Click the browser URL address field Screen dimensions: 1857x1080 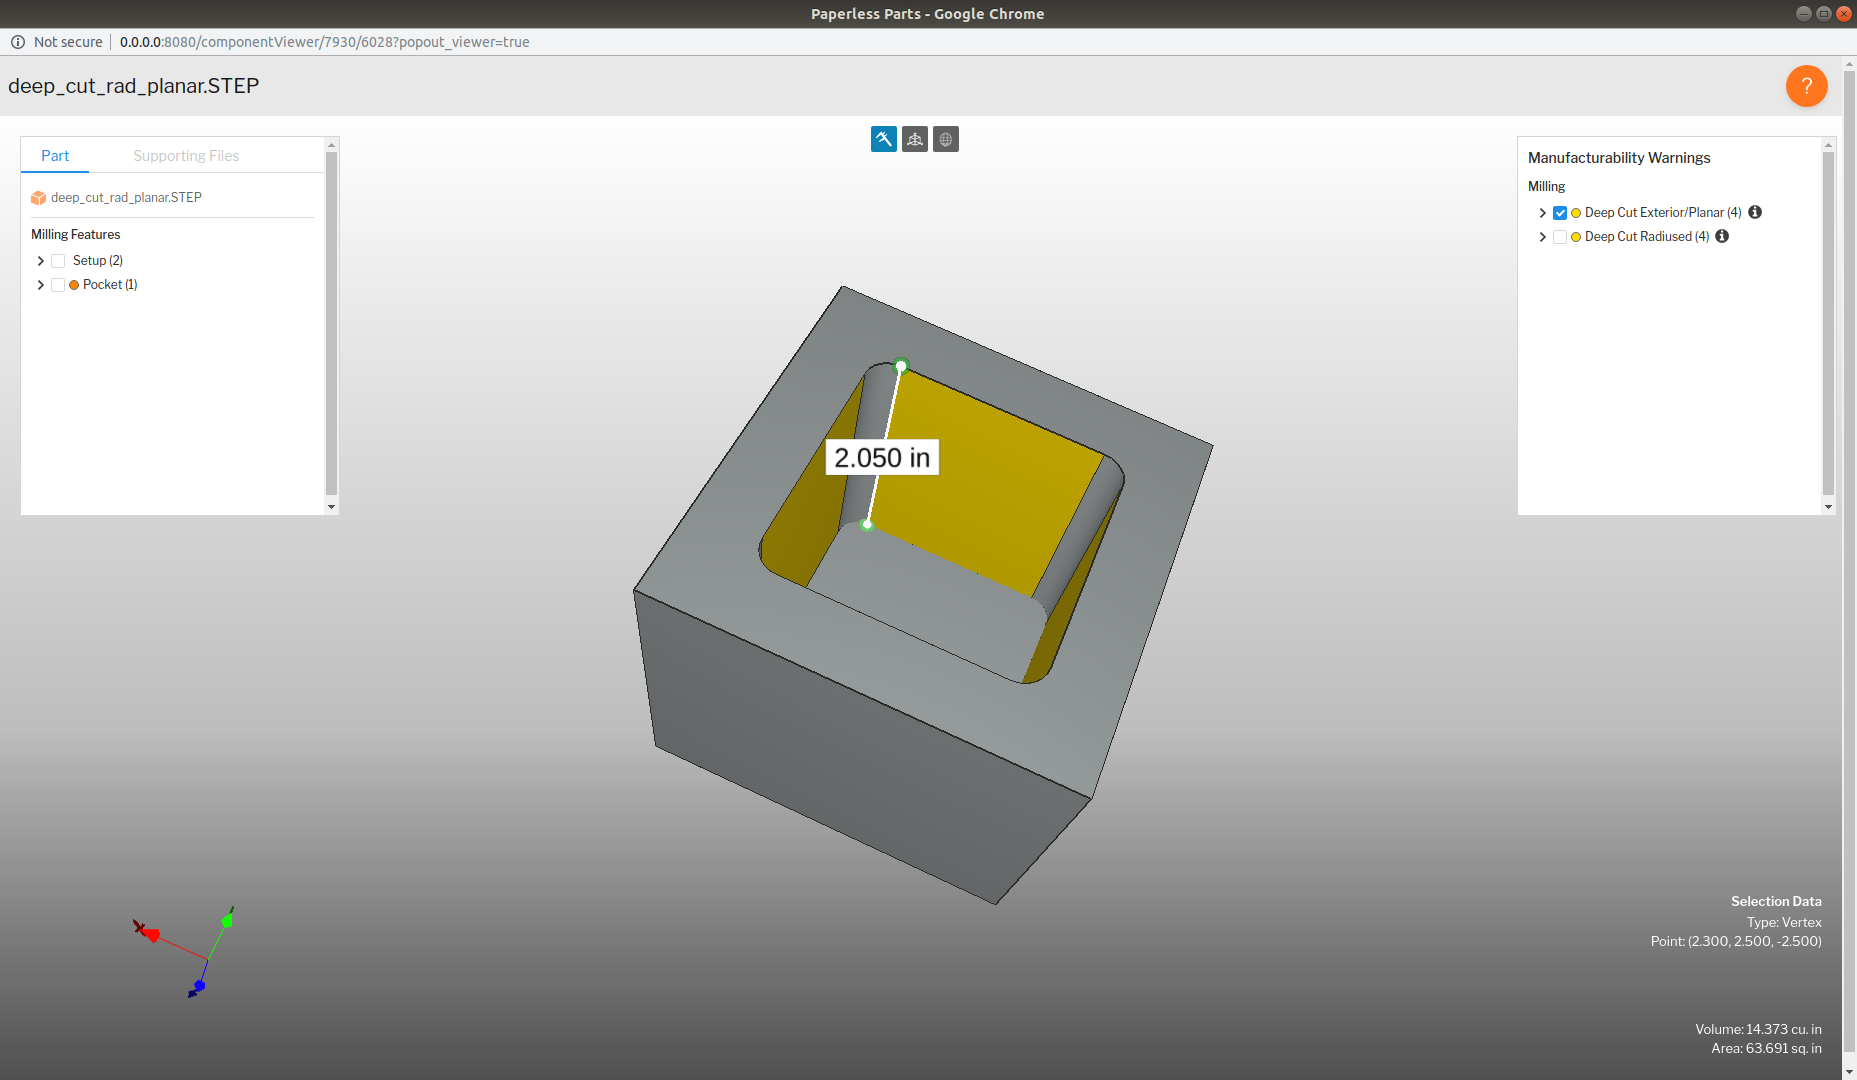(x=324, y=42)
